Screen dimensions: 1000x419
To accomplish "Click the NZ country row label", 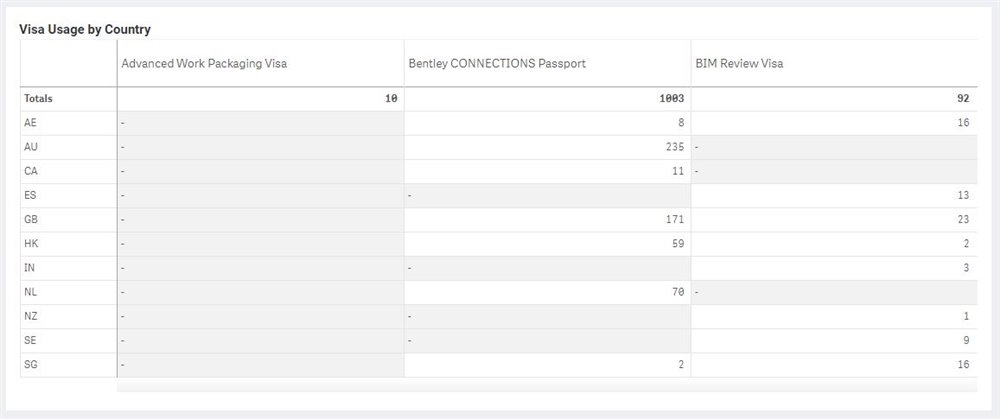I will tap(30, 317).
